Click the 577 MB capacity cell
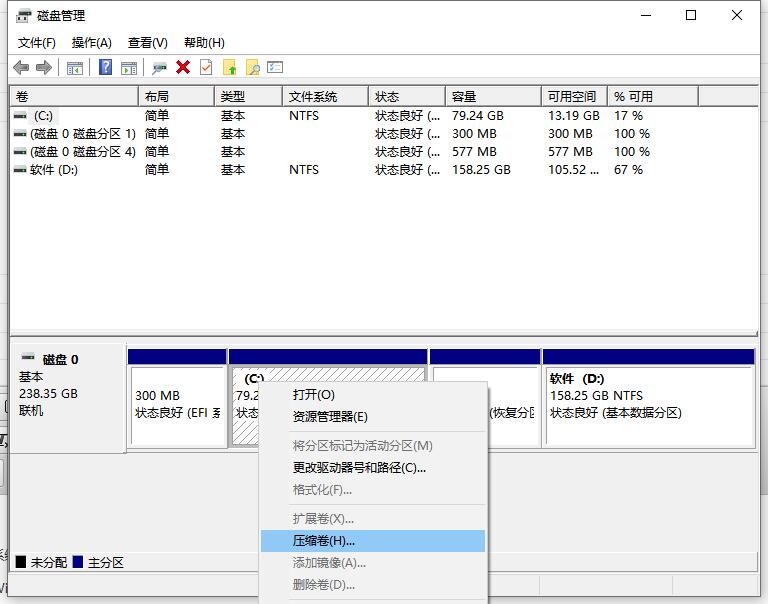Image resolution: width=768 pixels, height=604 pixels. tap(474, 152)
